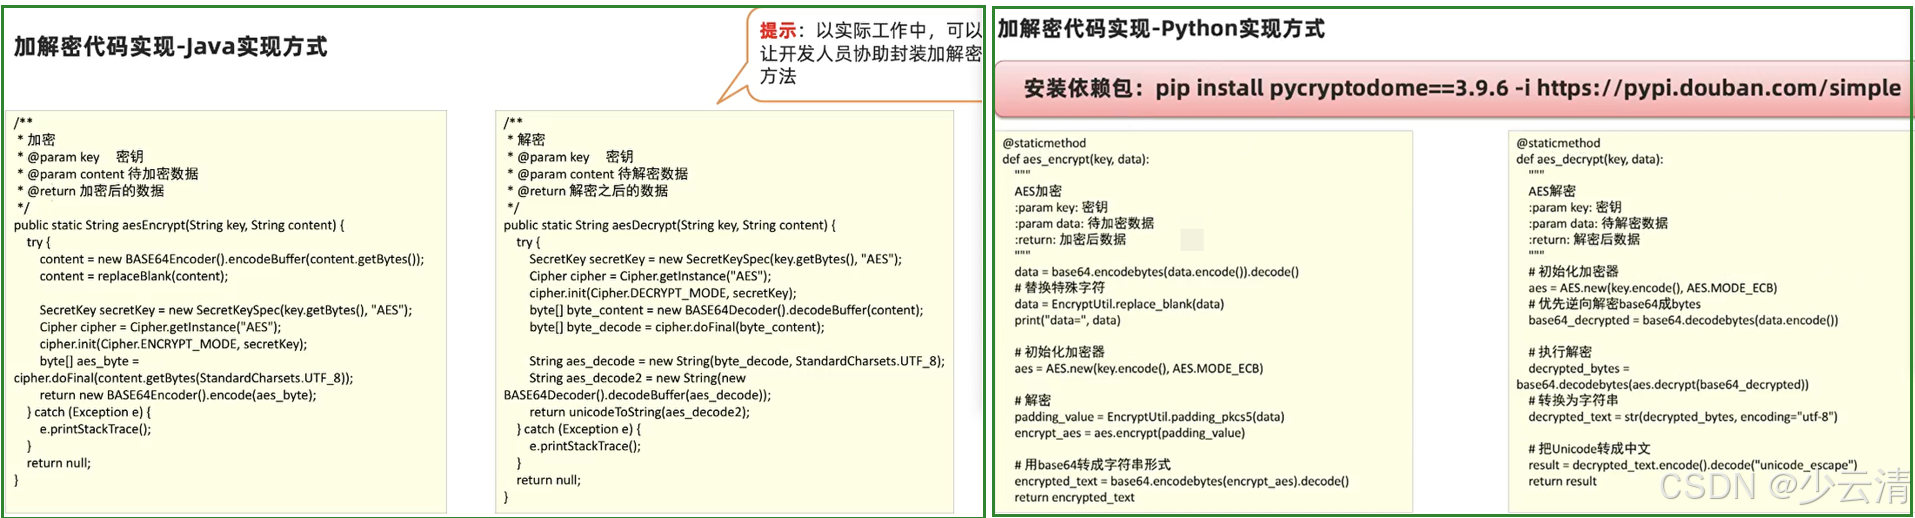Click the content = replaceBlank(content); line

(134, 276)
